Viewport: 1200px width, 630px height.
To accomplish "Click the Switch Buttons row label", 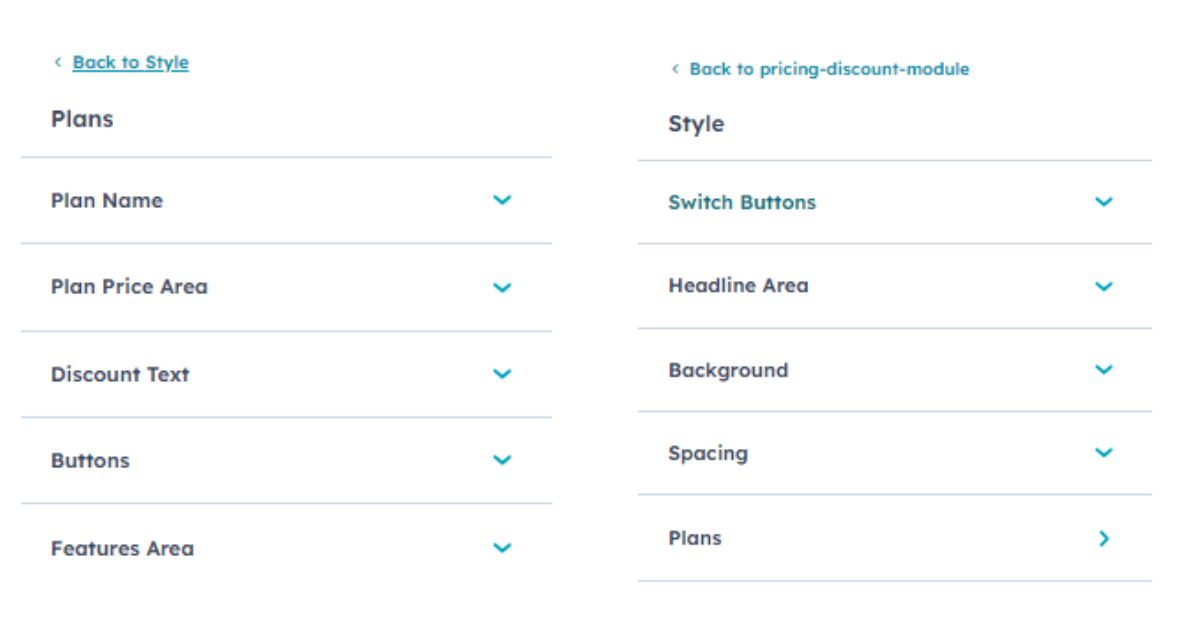I will tap(742, 201).
